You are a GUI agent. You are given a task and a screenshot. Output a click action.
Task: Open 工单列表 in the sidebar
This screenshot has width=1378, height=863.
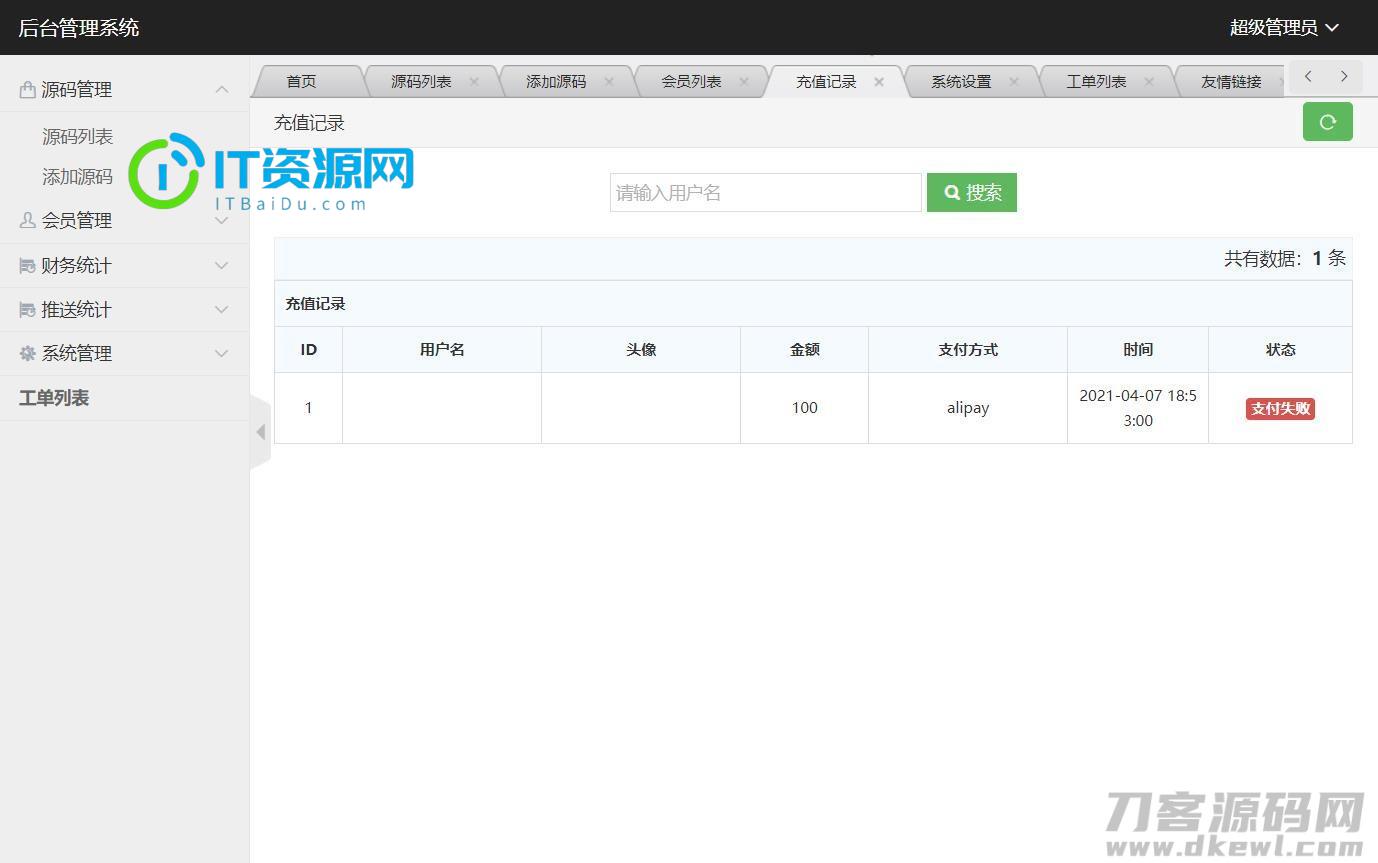tap(54, 398)
